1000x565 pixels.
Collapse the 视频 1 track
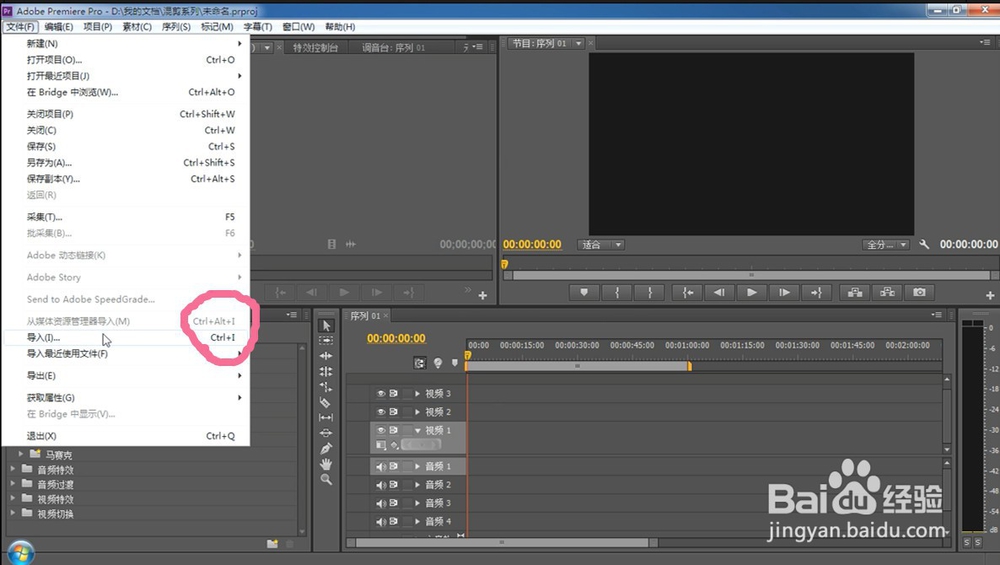tap(418, 430)
